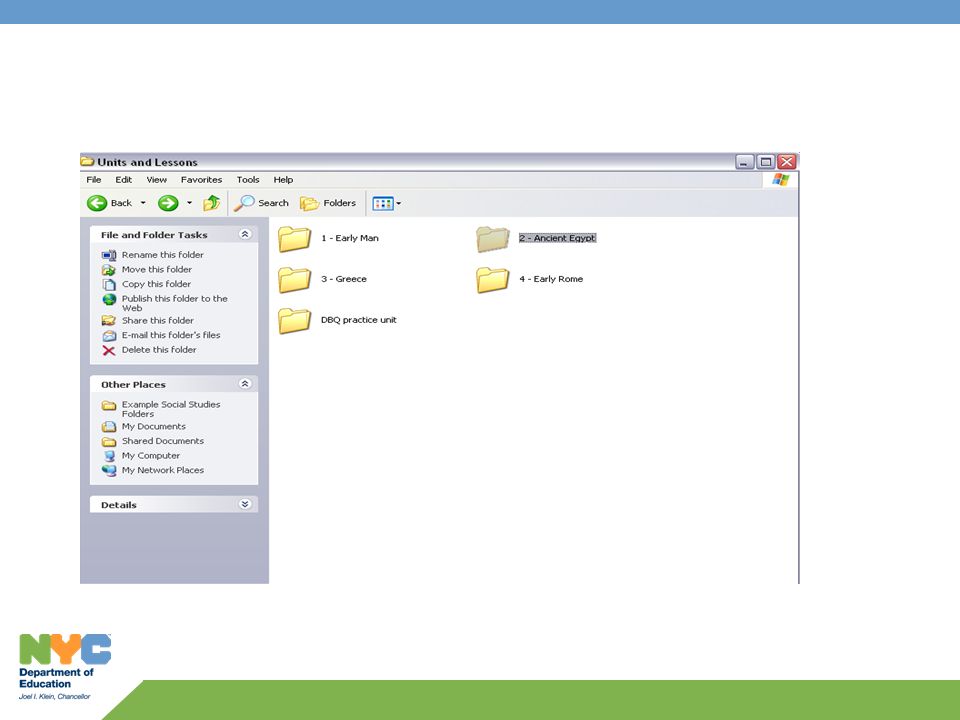Click the Views grid icon

pyautogui.click(x=383, y=203)
